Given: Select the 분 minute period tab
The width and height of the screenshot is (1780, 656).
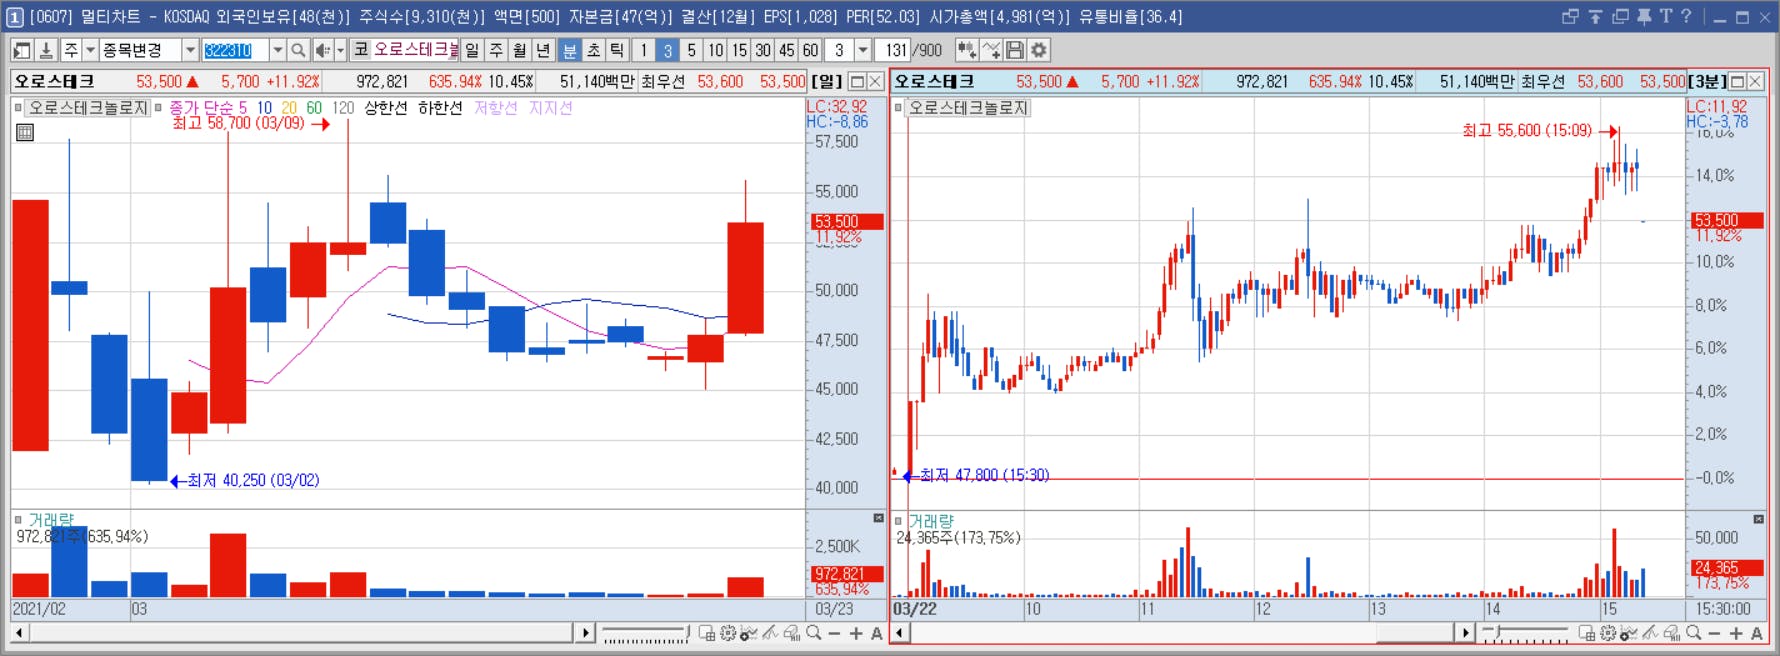Looking at the screenshot, I should point(569,50).
